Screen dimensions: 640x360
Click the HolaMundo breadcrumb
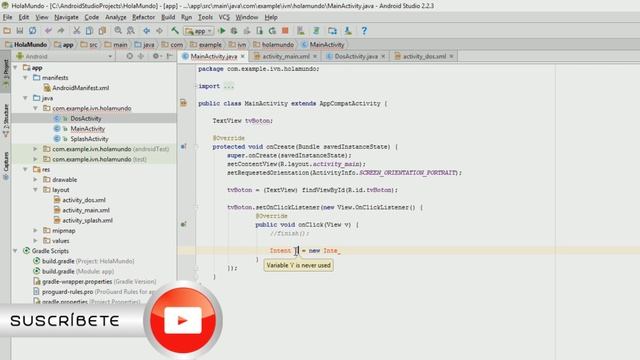(26, 44)
